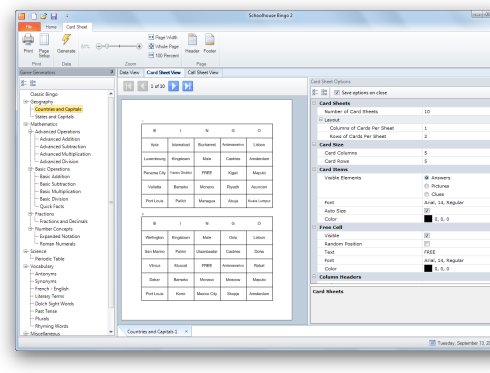This screenshot has height=373, width=490.
Task: Select Dolch Sight Words in the tree
Action: pyautogui.click(x=54, y=304)
